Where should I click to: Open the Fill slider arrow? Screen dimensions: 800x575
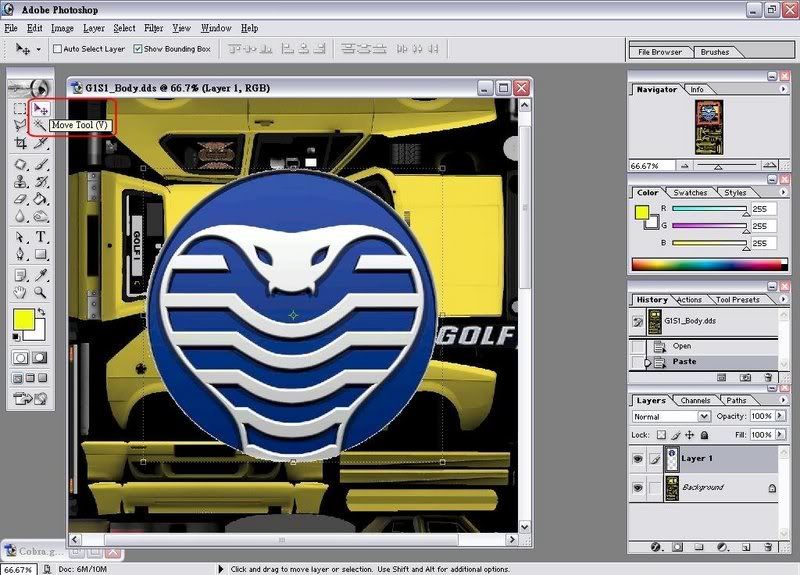click(x=780, y=435)
